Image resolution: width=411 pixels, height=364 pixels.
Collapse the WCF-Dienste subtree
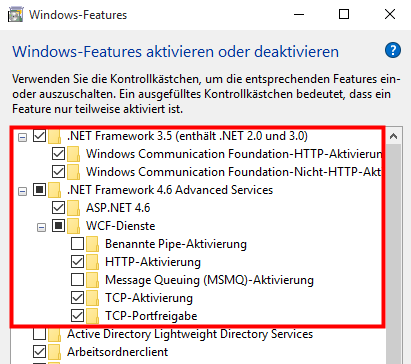(x=41, y=227)
